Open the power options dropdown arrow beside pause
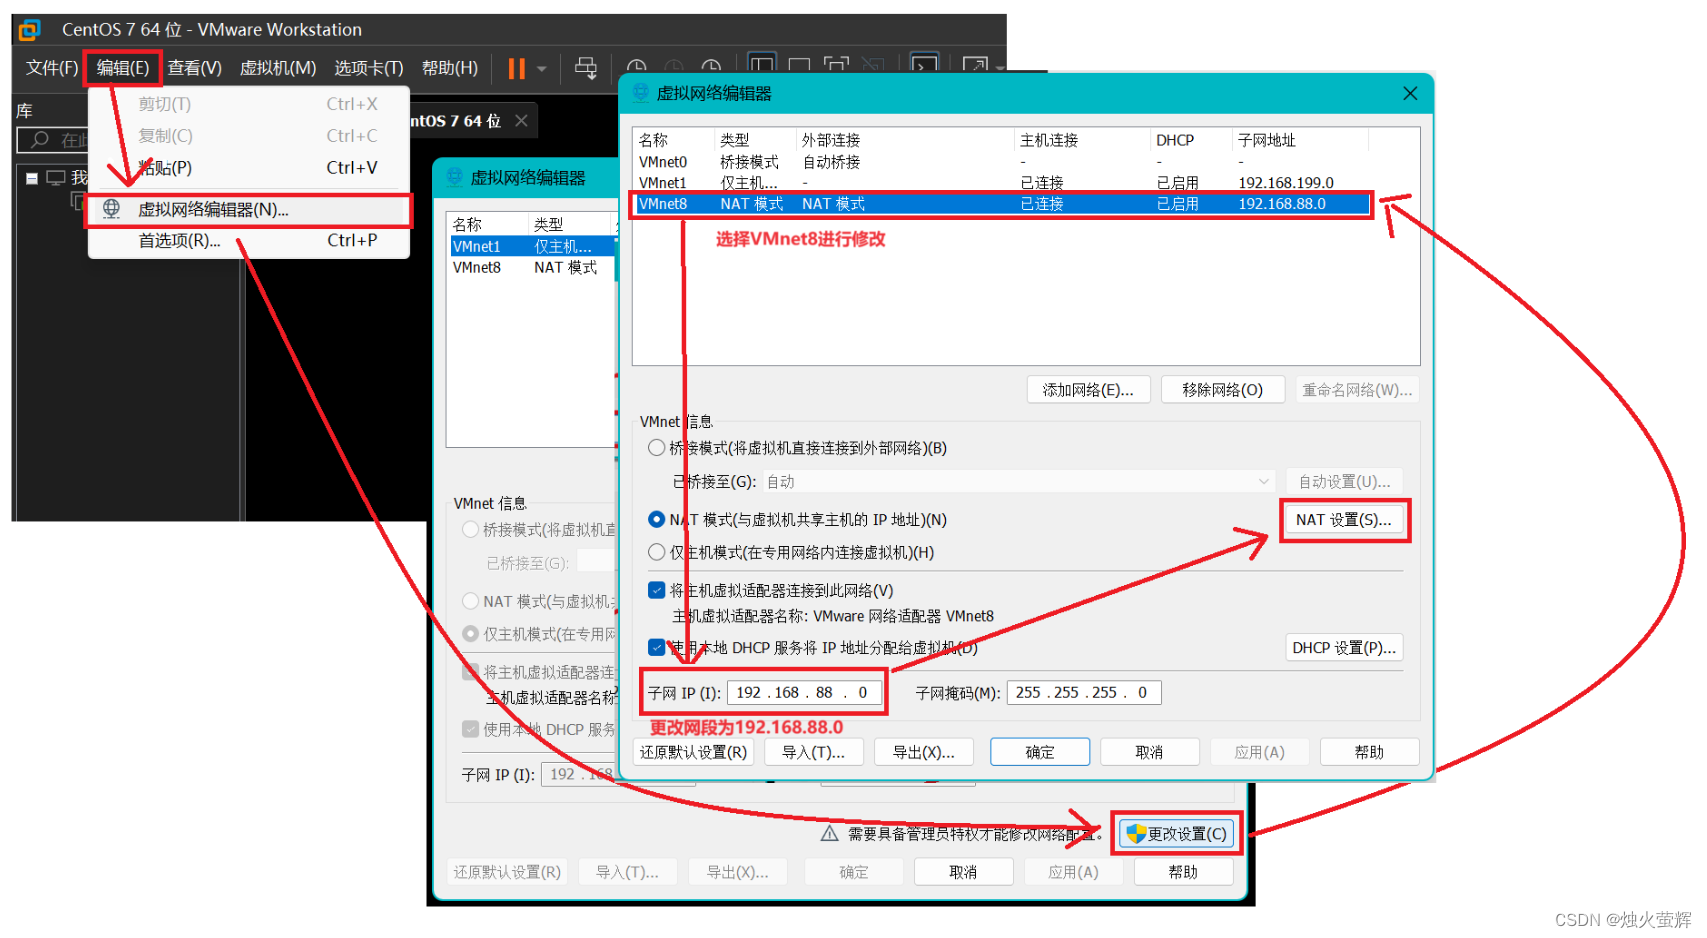The height and width of the screenshot is (938, 1707). 542,69
